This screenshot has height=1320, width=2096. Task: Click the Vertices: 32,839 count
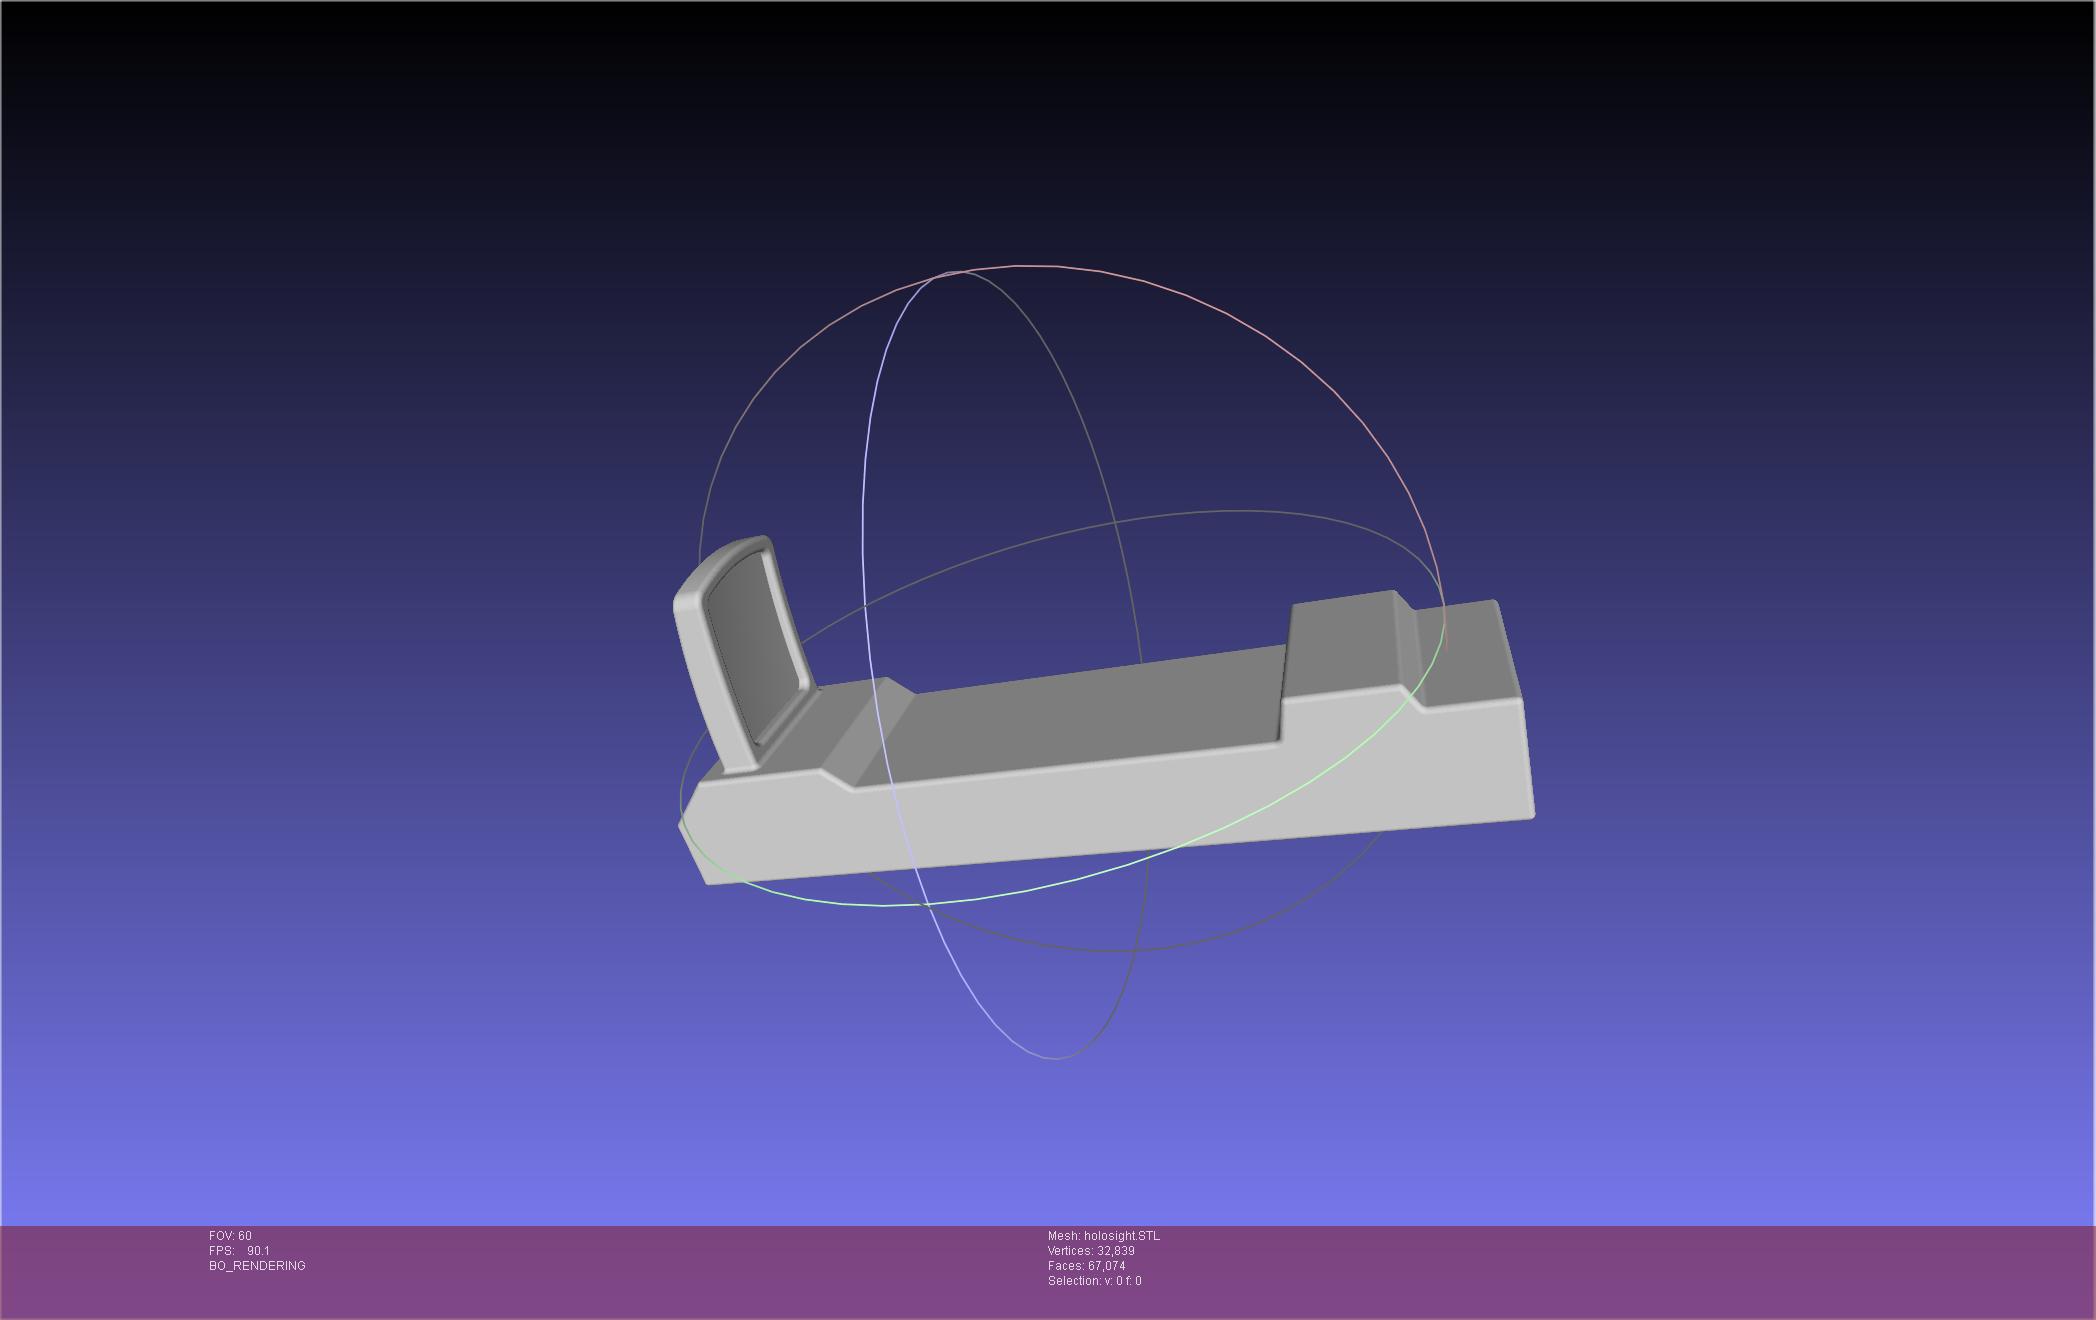1090,1251
